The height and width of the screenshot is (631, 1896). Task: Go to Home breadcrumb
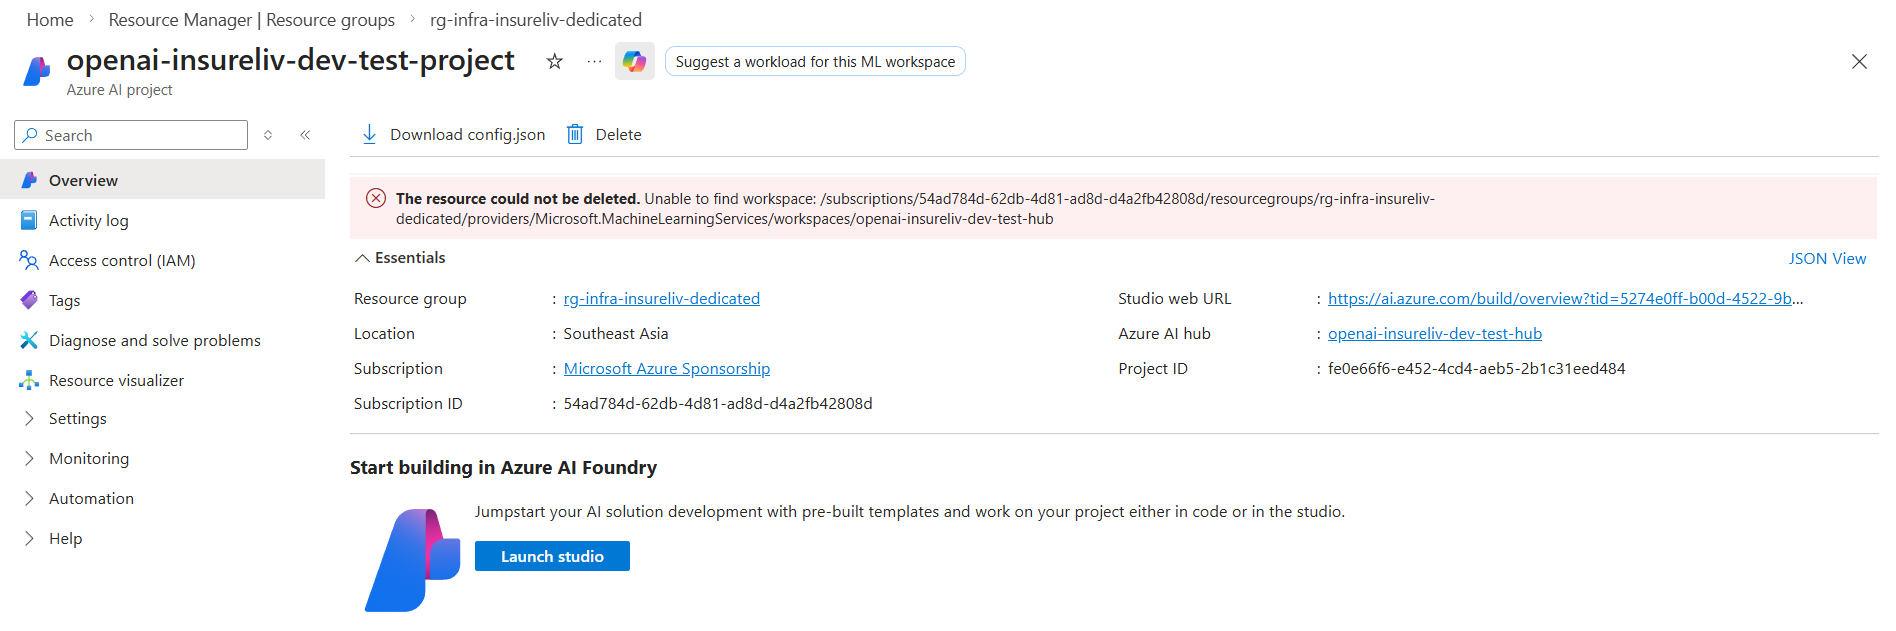click(50, 20)
